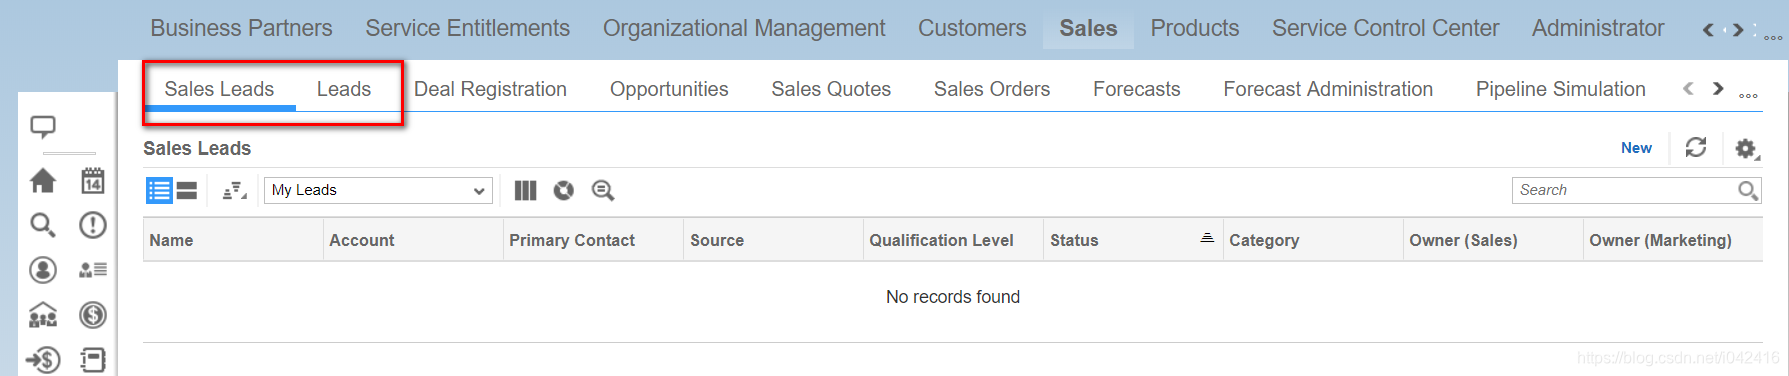Switch to the Leads tab
The height and width of the screenshot is (376, 1789).
pyautogui.click(x=344, y=89)
